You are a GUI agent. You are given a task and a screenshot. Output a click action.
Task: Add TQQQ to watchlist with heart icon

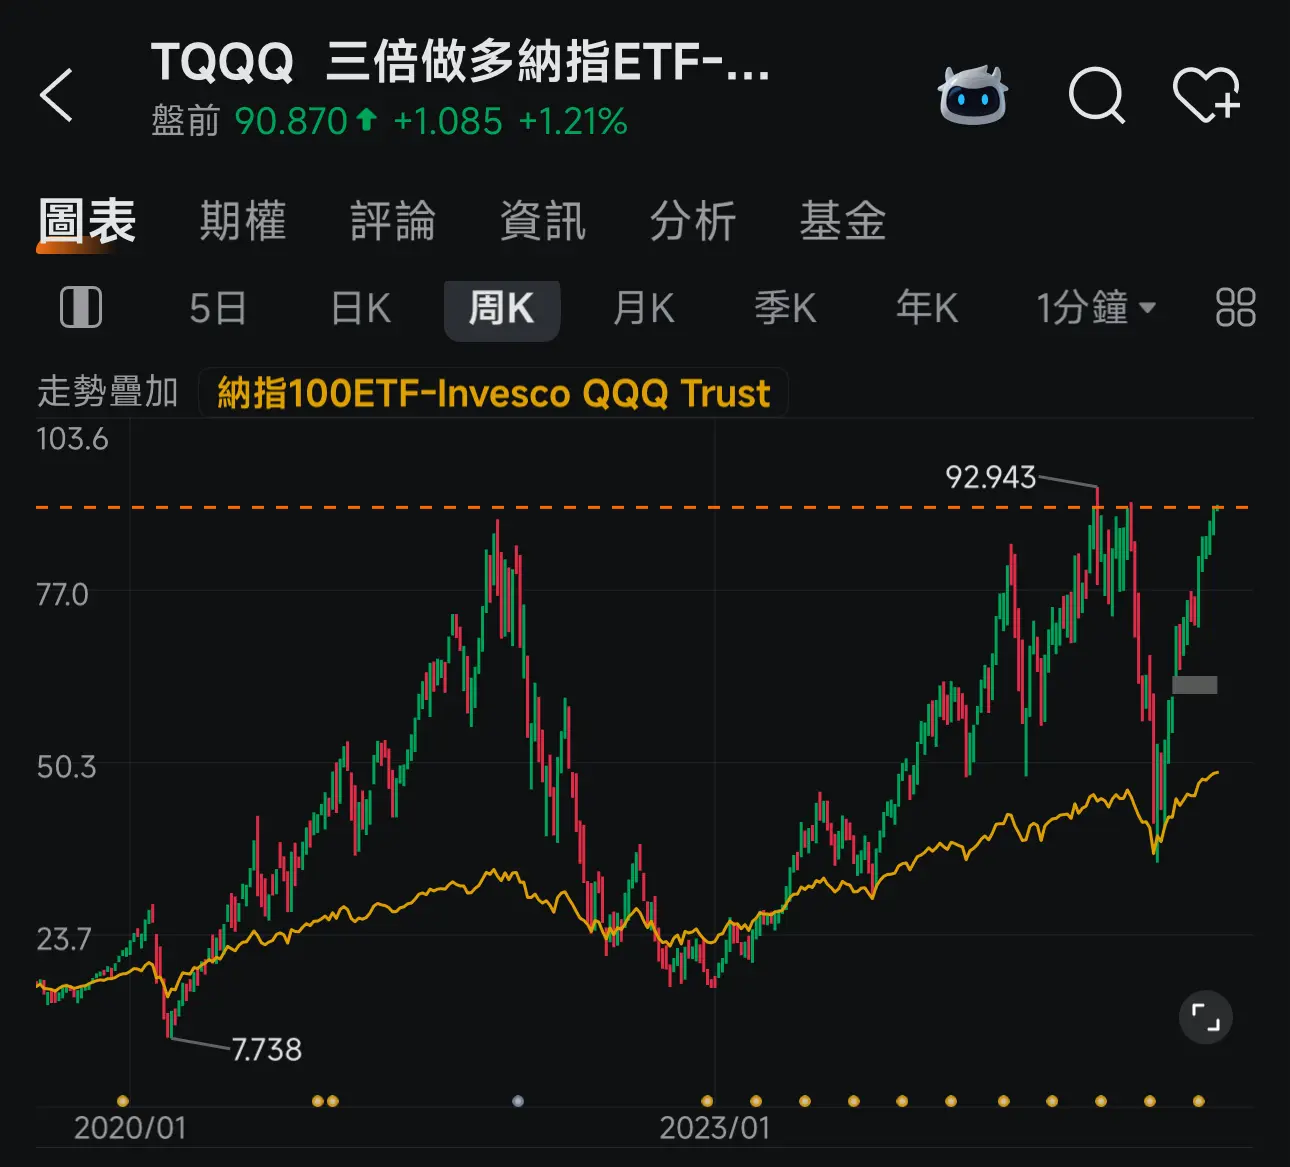coord(1206,95)
